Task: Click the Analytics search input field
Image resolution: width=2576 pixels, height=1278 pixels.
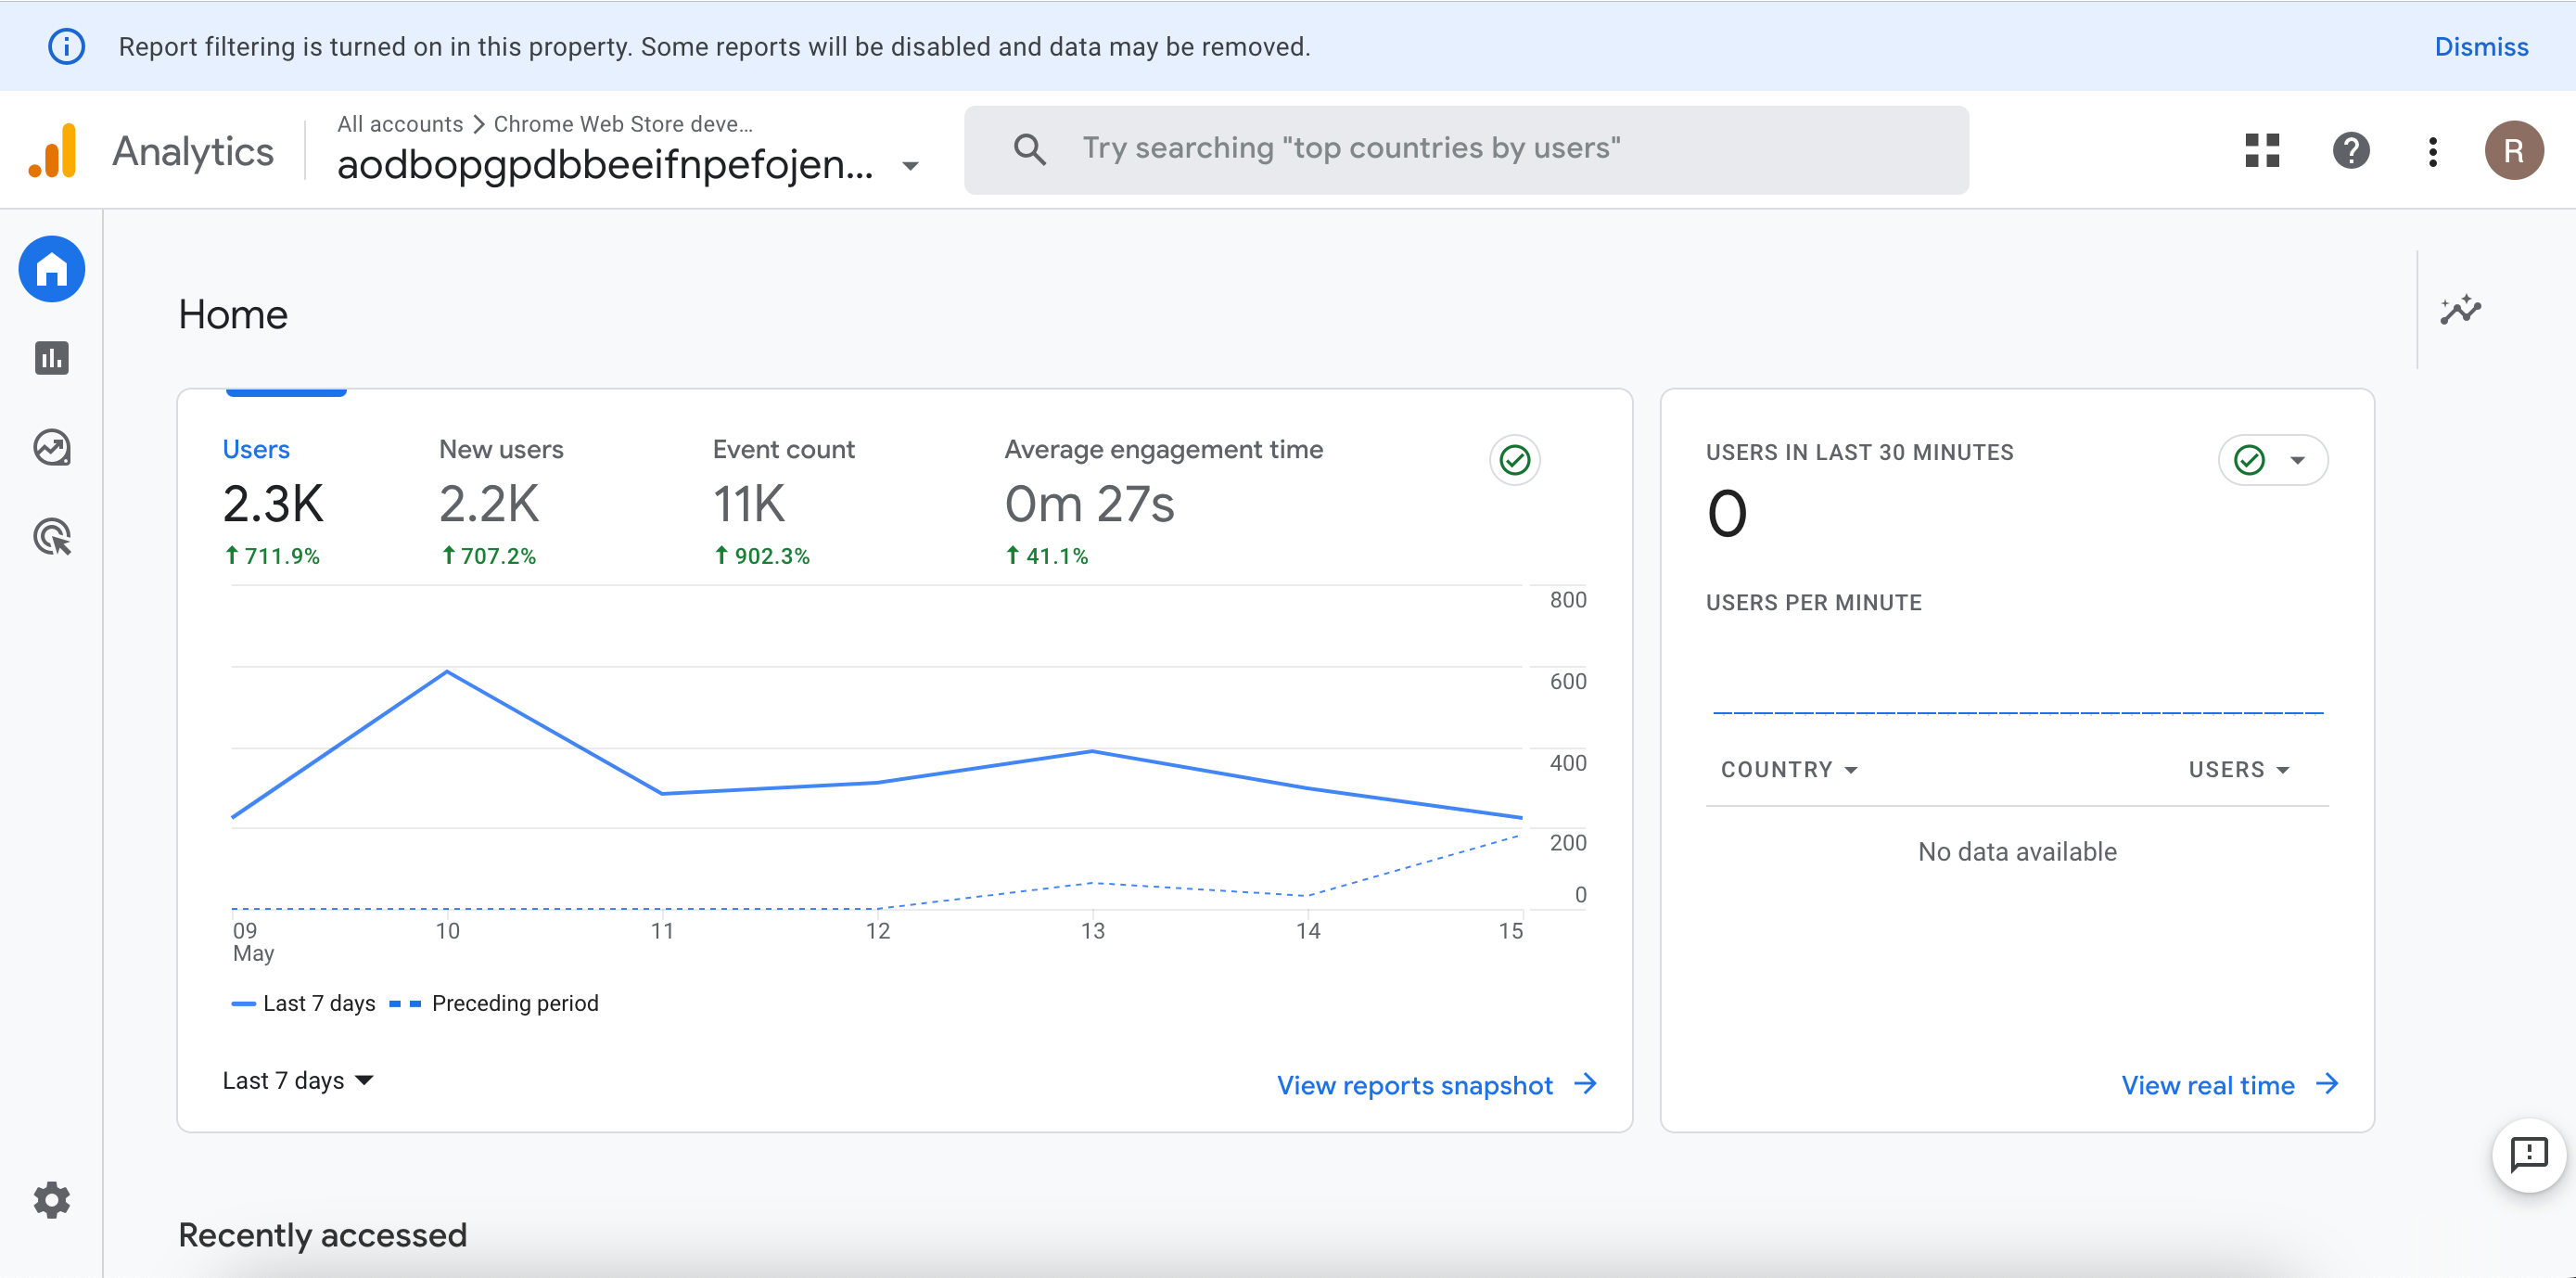Action: 1466,149
